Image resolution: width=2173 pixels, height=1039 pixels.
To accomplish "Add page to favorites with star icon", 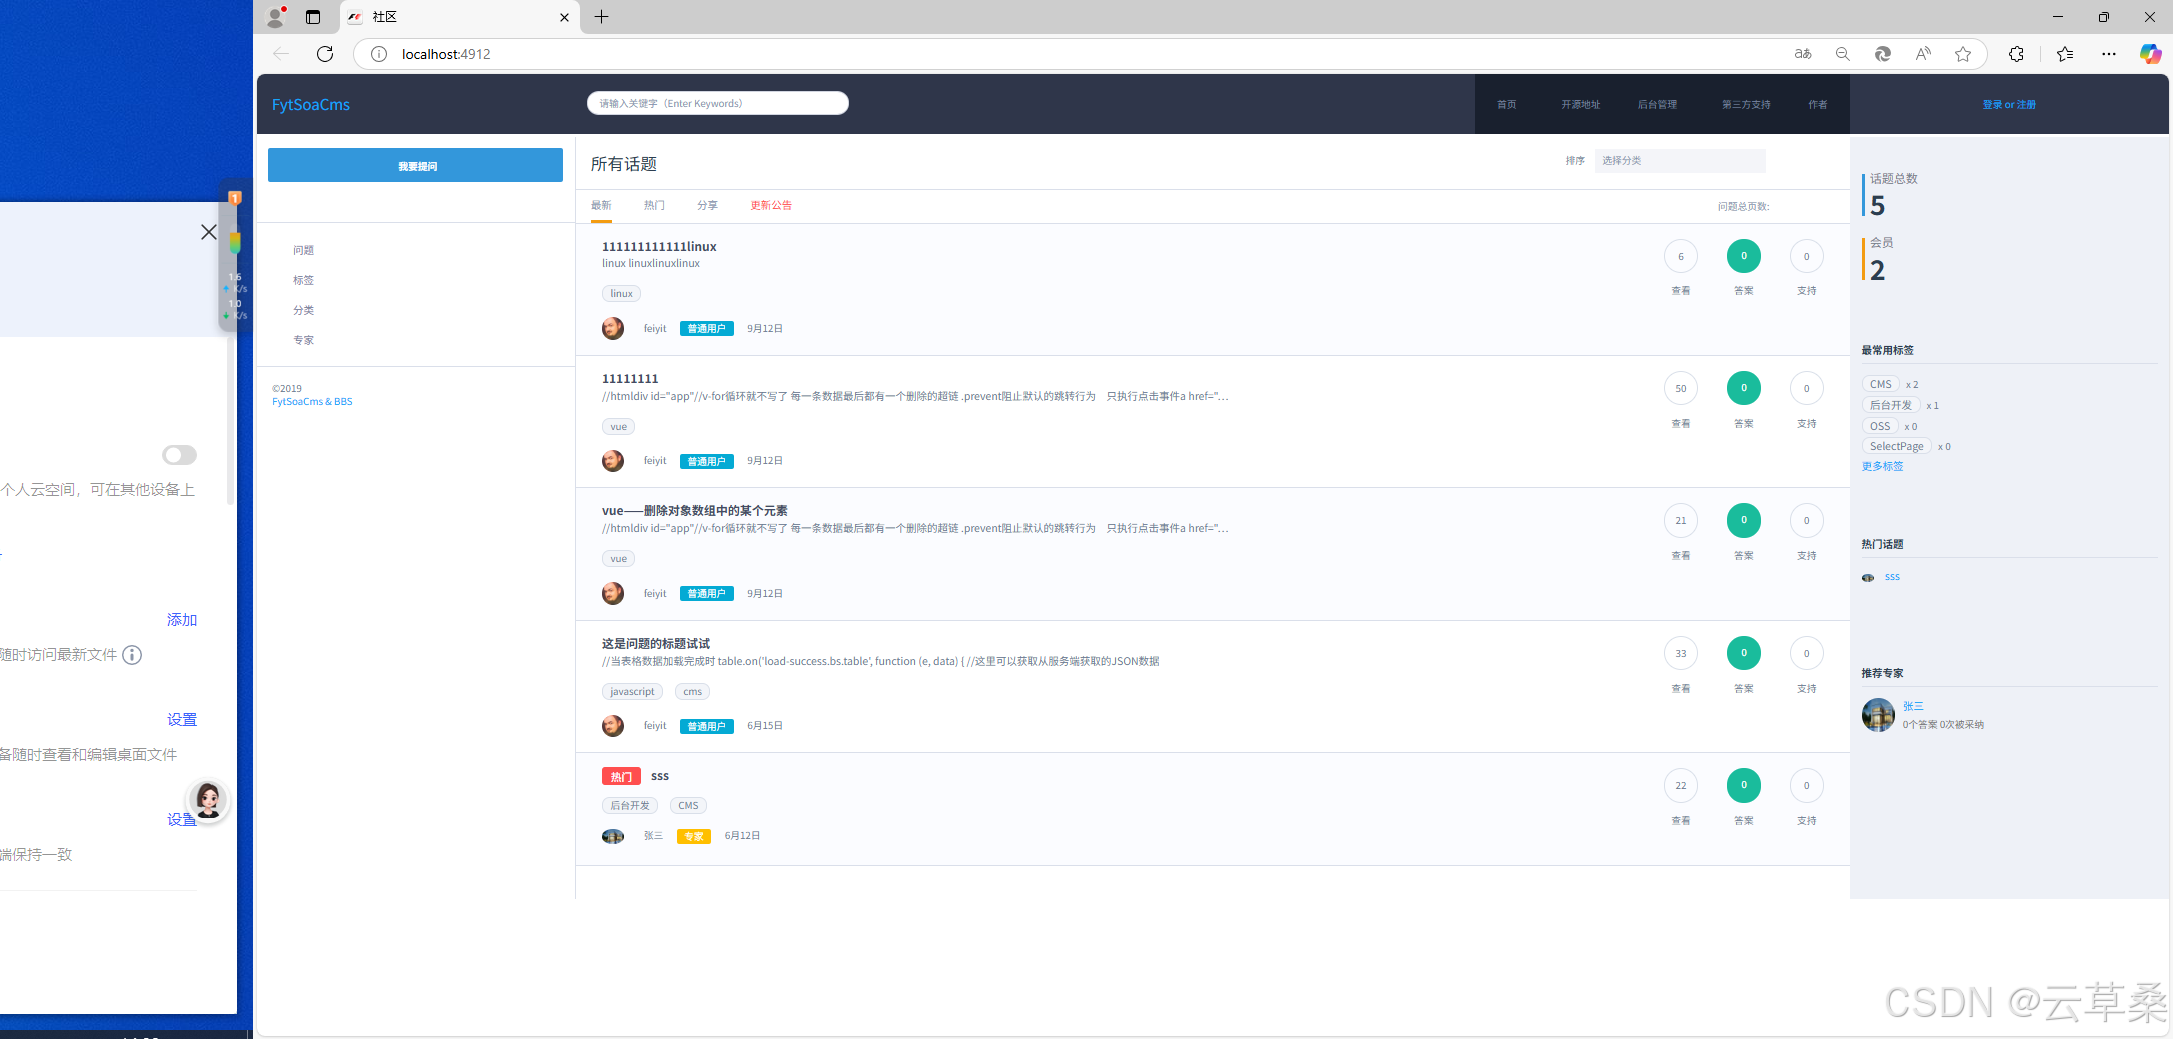I will click(x=1963, y=54).
